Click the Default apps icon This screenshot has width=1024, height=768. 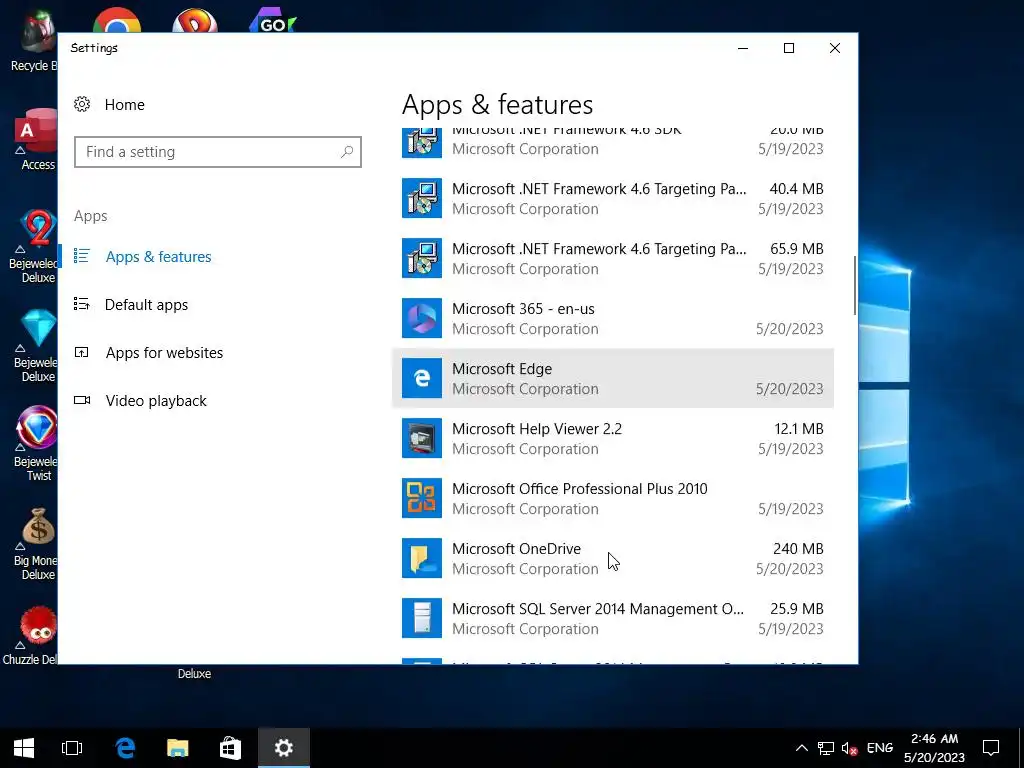point(82,304)
